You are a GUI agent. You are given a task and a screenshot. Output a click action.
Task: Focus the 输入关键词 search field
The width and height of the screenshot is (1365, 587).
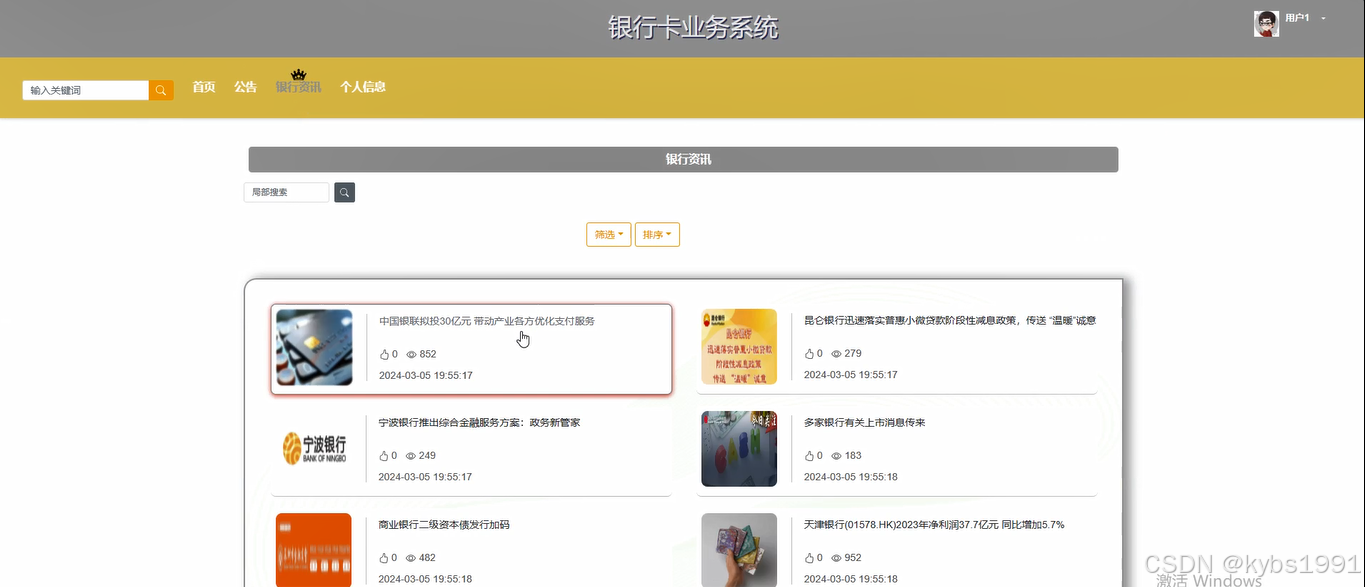[86, 90]
